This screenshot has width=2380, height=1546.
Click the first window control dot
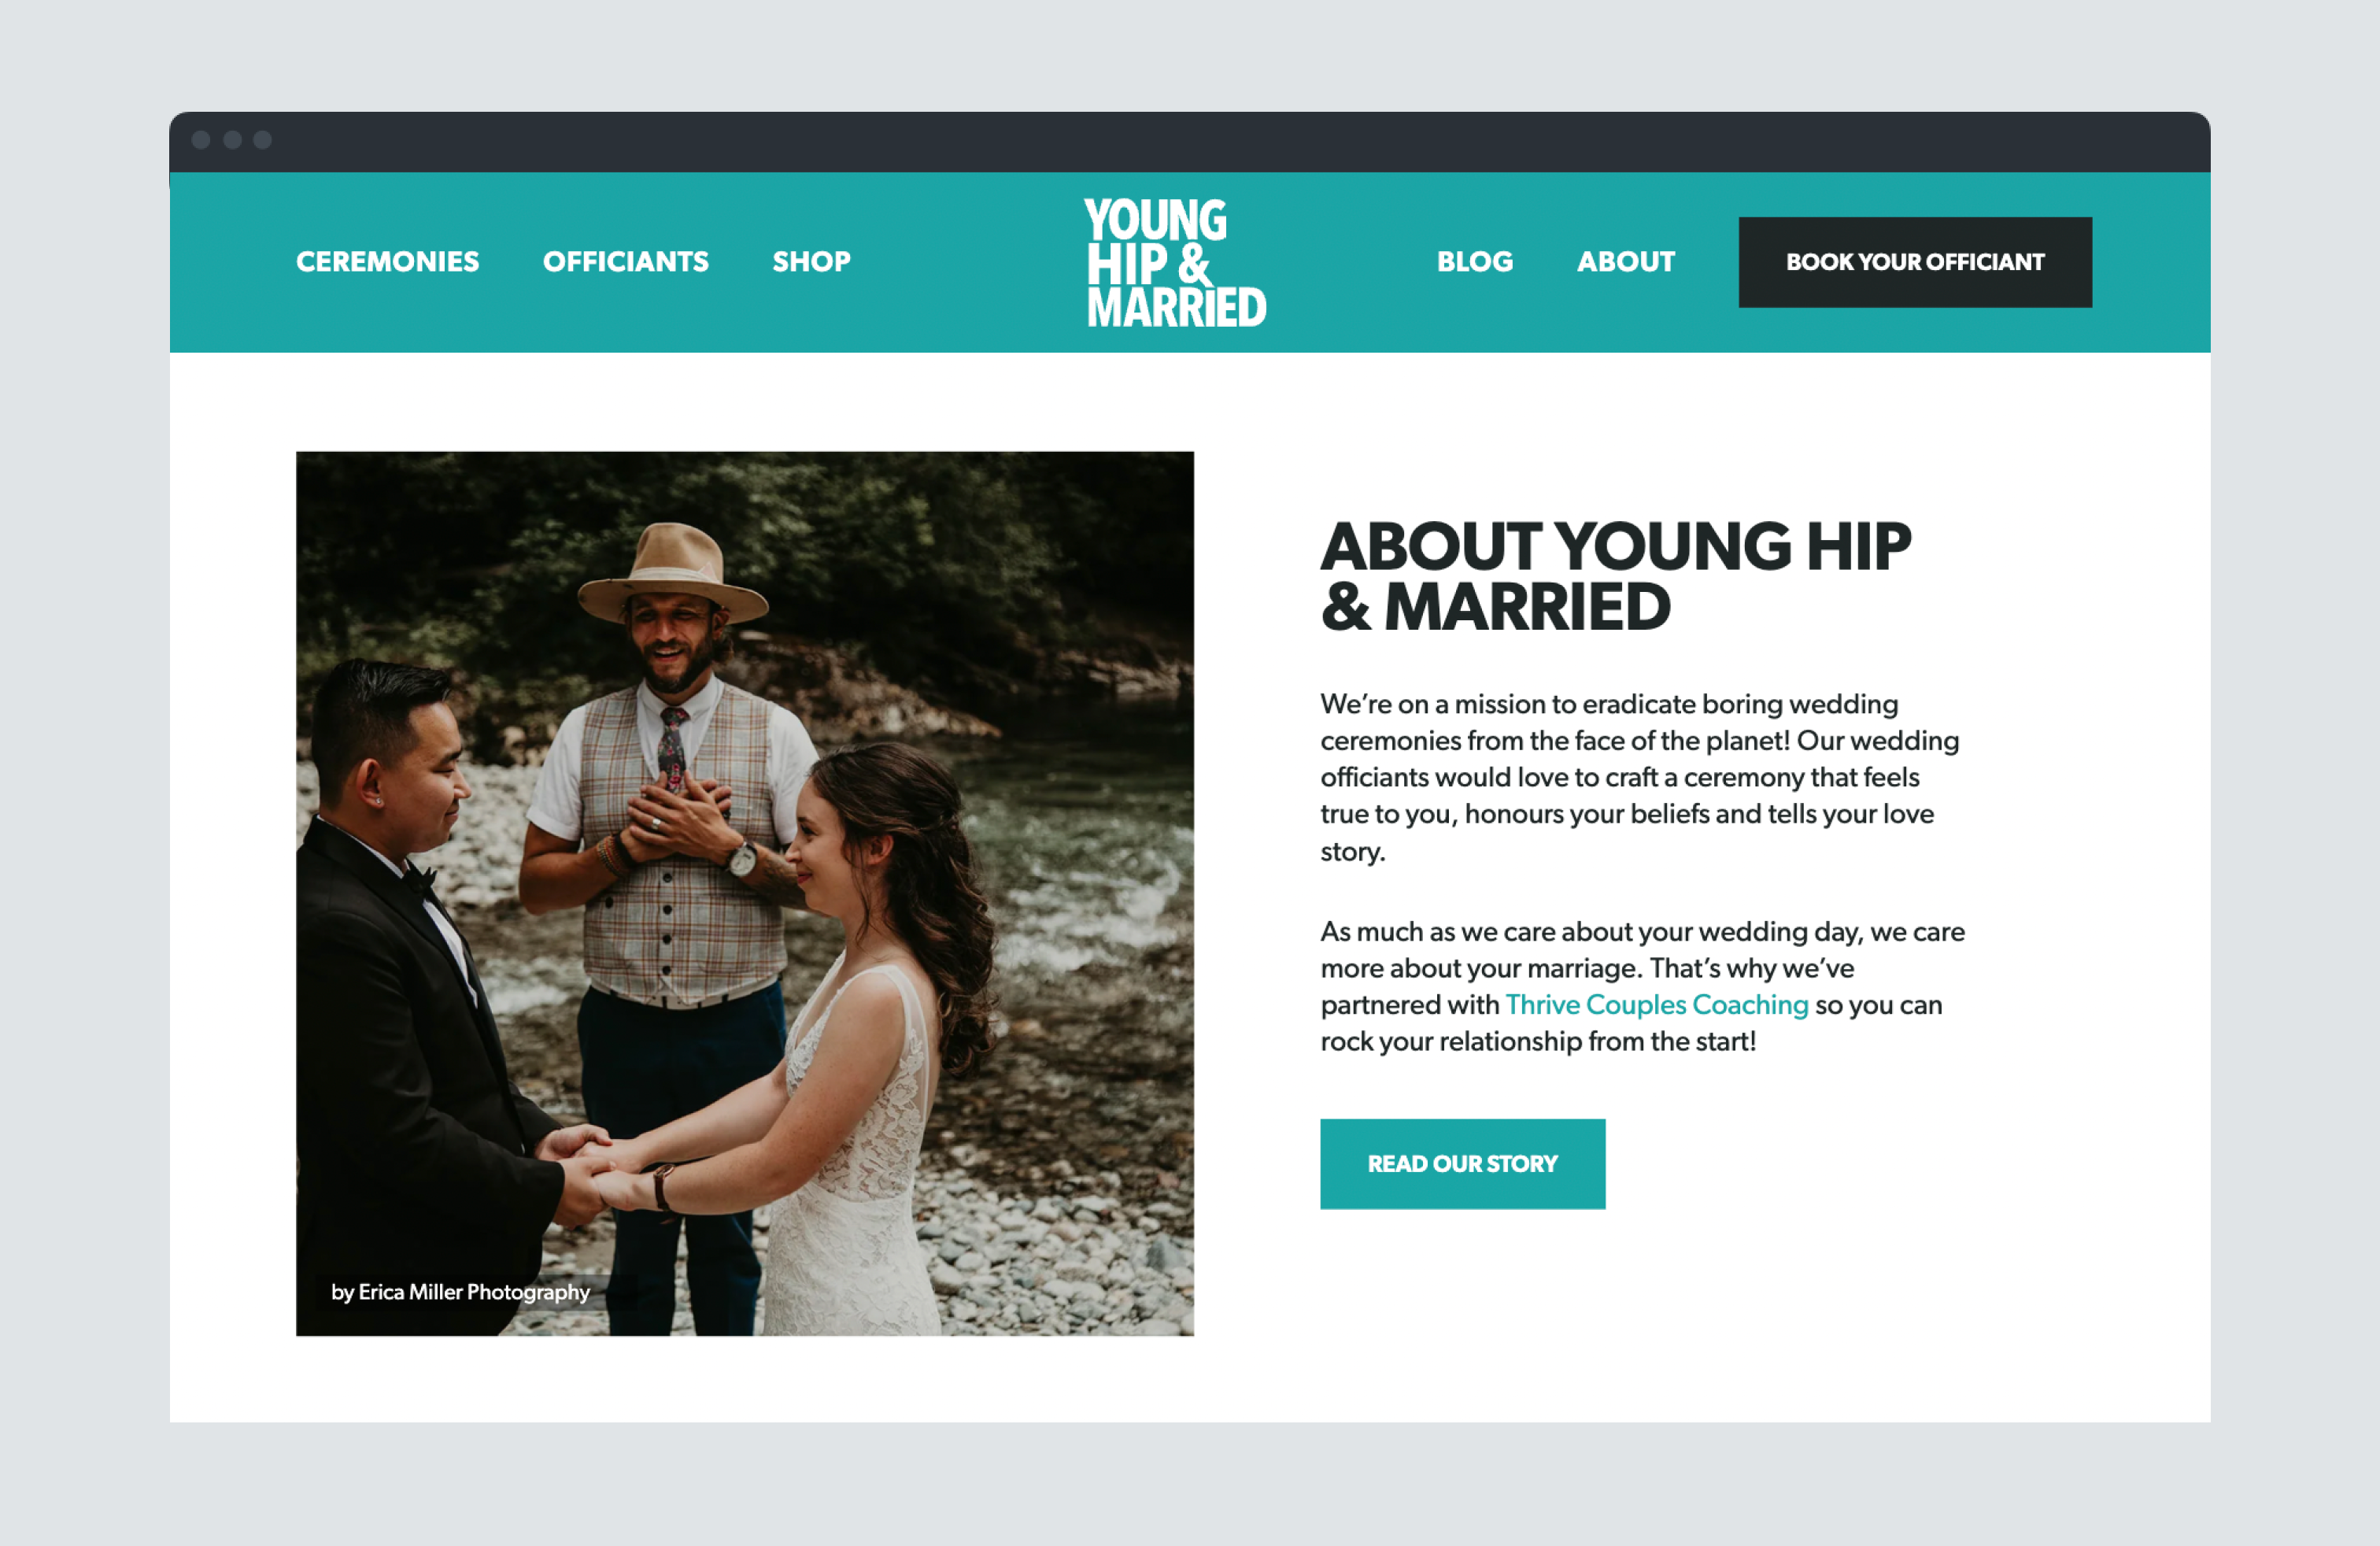tap(201, 140)
